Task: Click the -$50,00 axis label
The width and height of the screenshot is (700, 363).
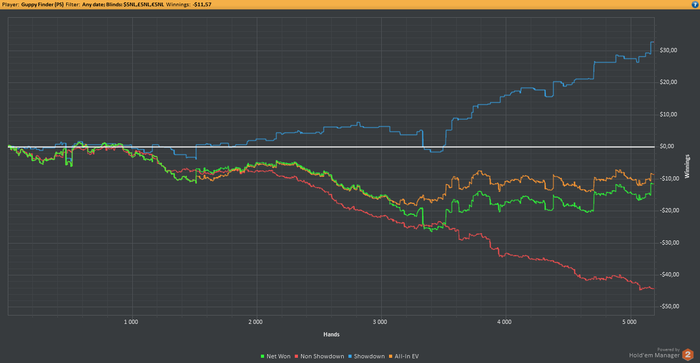Action: pyautogui.click(x=669, y=306)
